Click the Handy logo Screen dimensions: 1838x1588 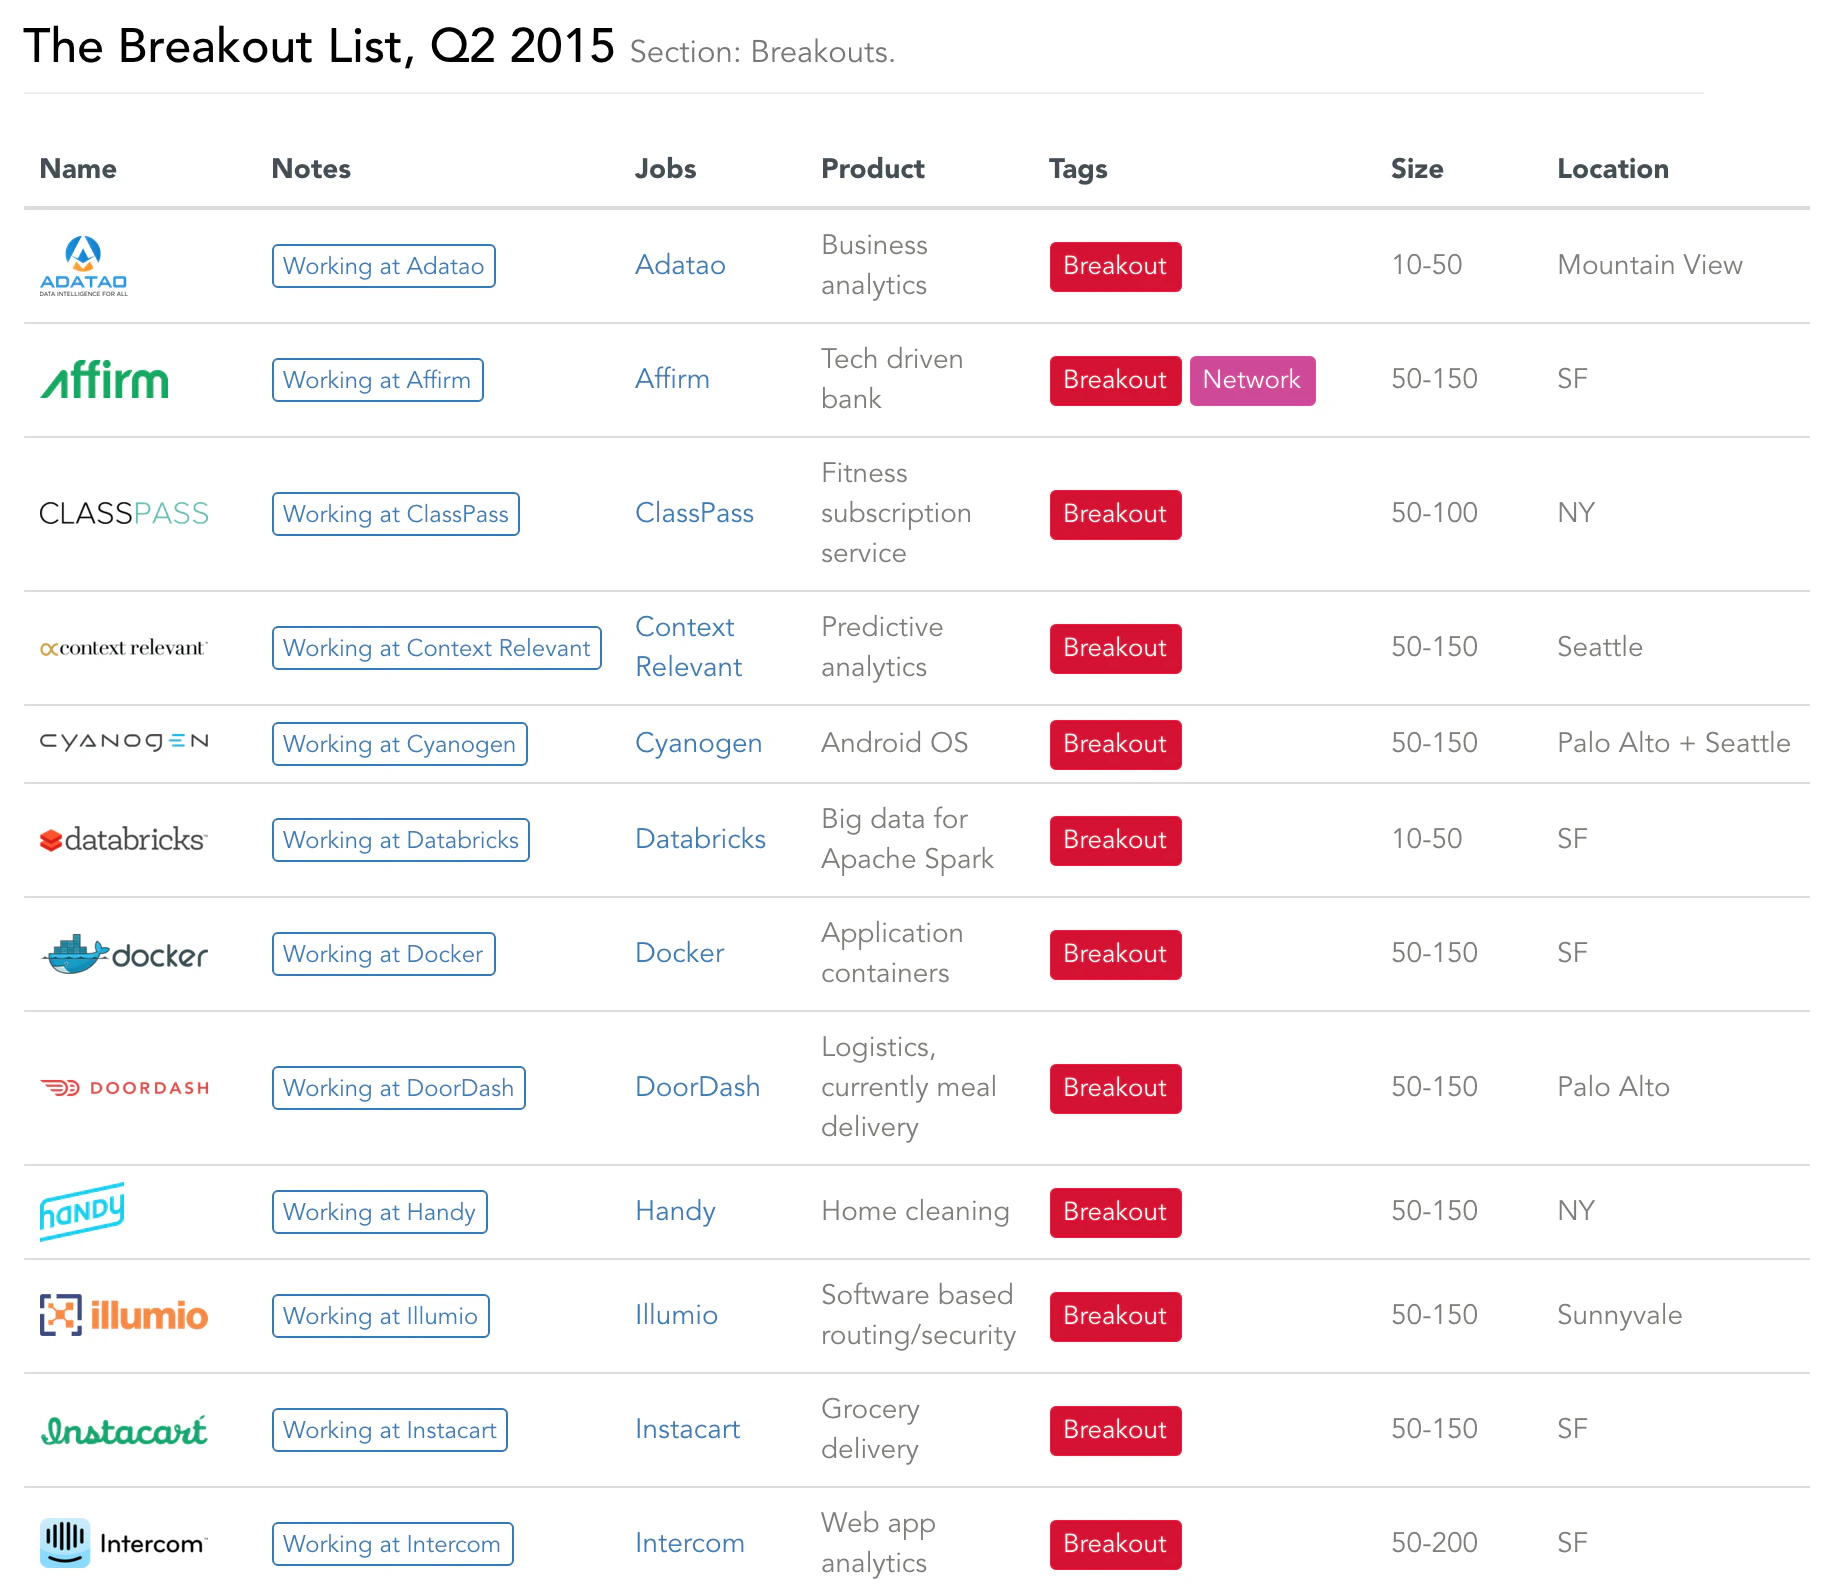click(83, 1211)
